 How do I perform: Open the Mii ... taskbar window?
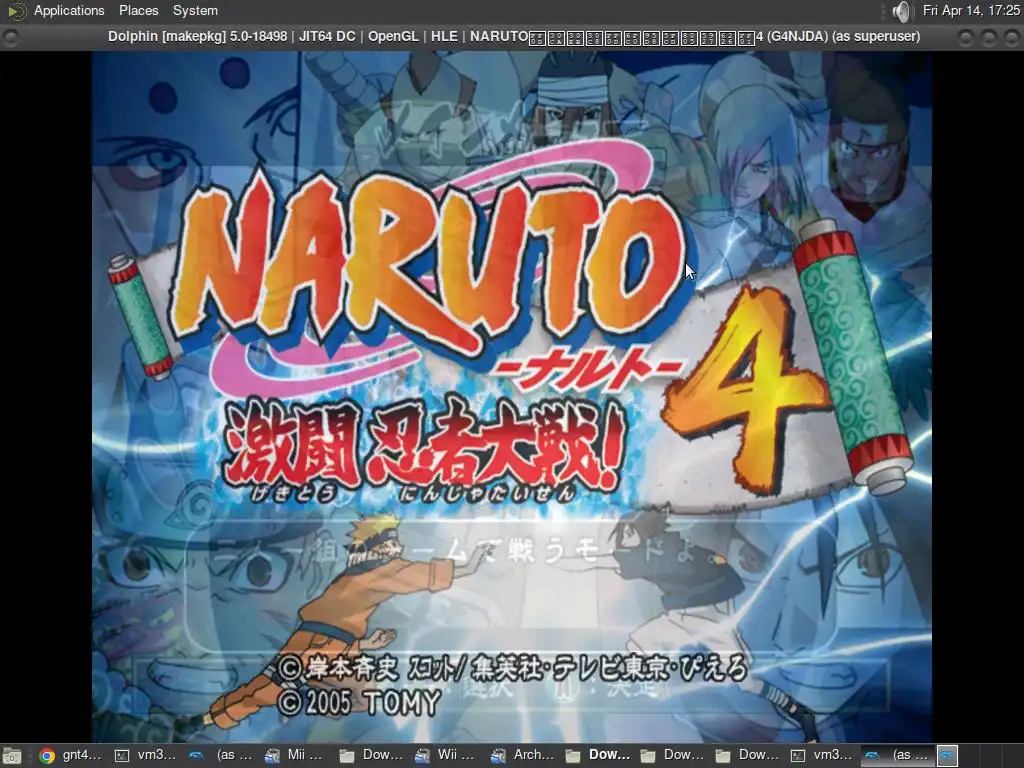click(x=295, y=756)
